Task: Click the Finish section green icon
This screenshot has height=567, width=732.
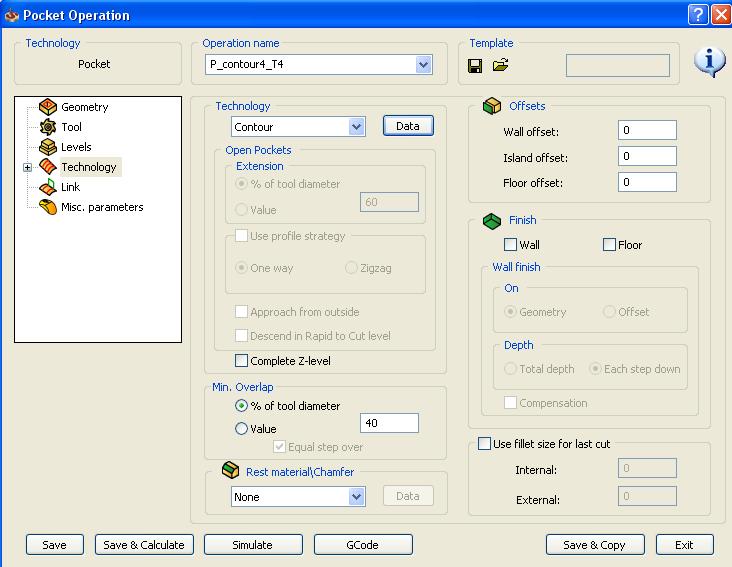Action: pyautogui.click(x=492, y=221)
